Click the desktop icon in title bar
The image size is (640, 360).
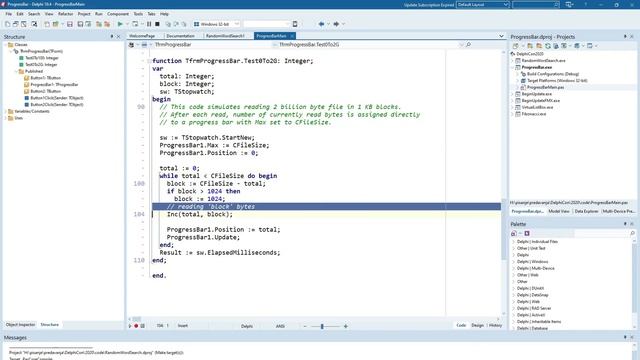tap(569, 4)
